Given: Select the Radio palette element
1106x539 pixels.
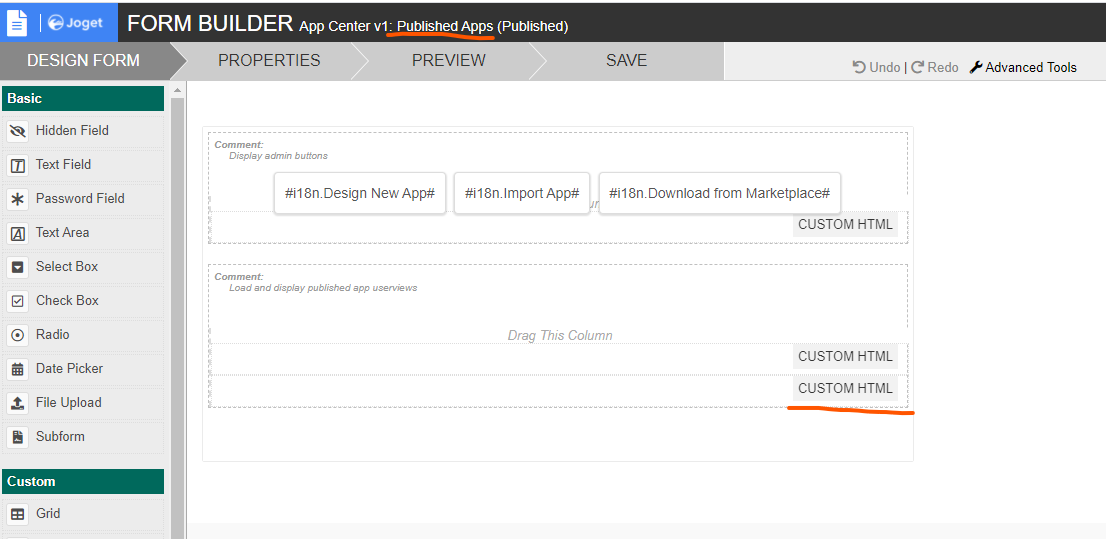Looking at the screenshot, I should pos(52,335).
